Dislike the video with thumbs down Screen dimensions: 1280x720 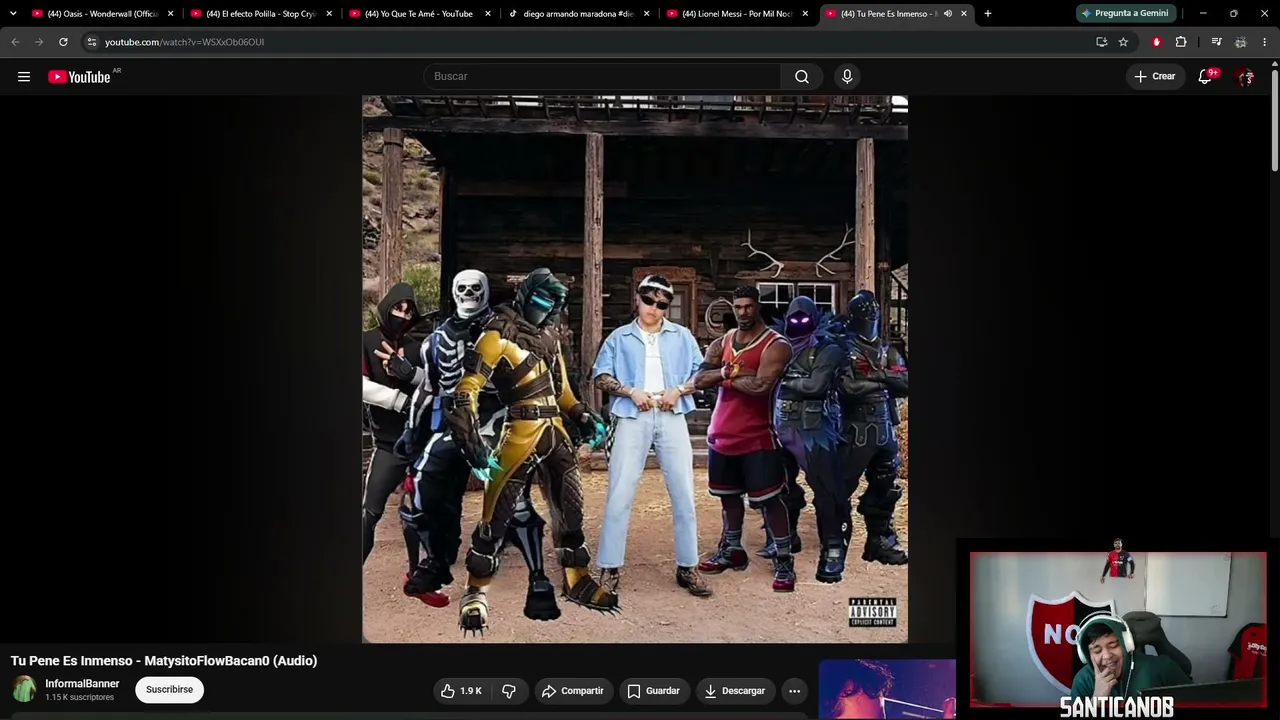coord(509,691)
